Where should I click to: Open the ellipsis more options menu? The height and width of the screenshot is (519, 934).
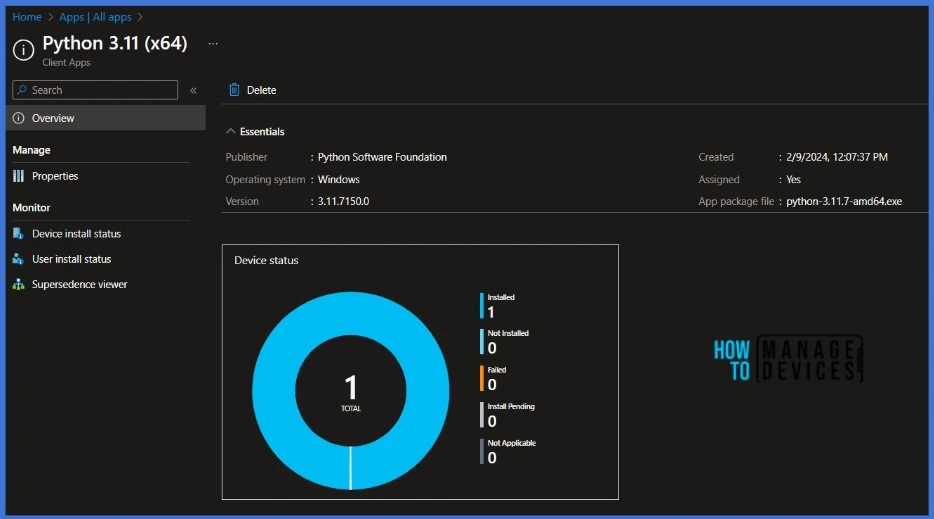pyautogui.click(x=213, y=43)
